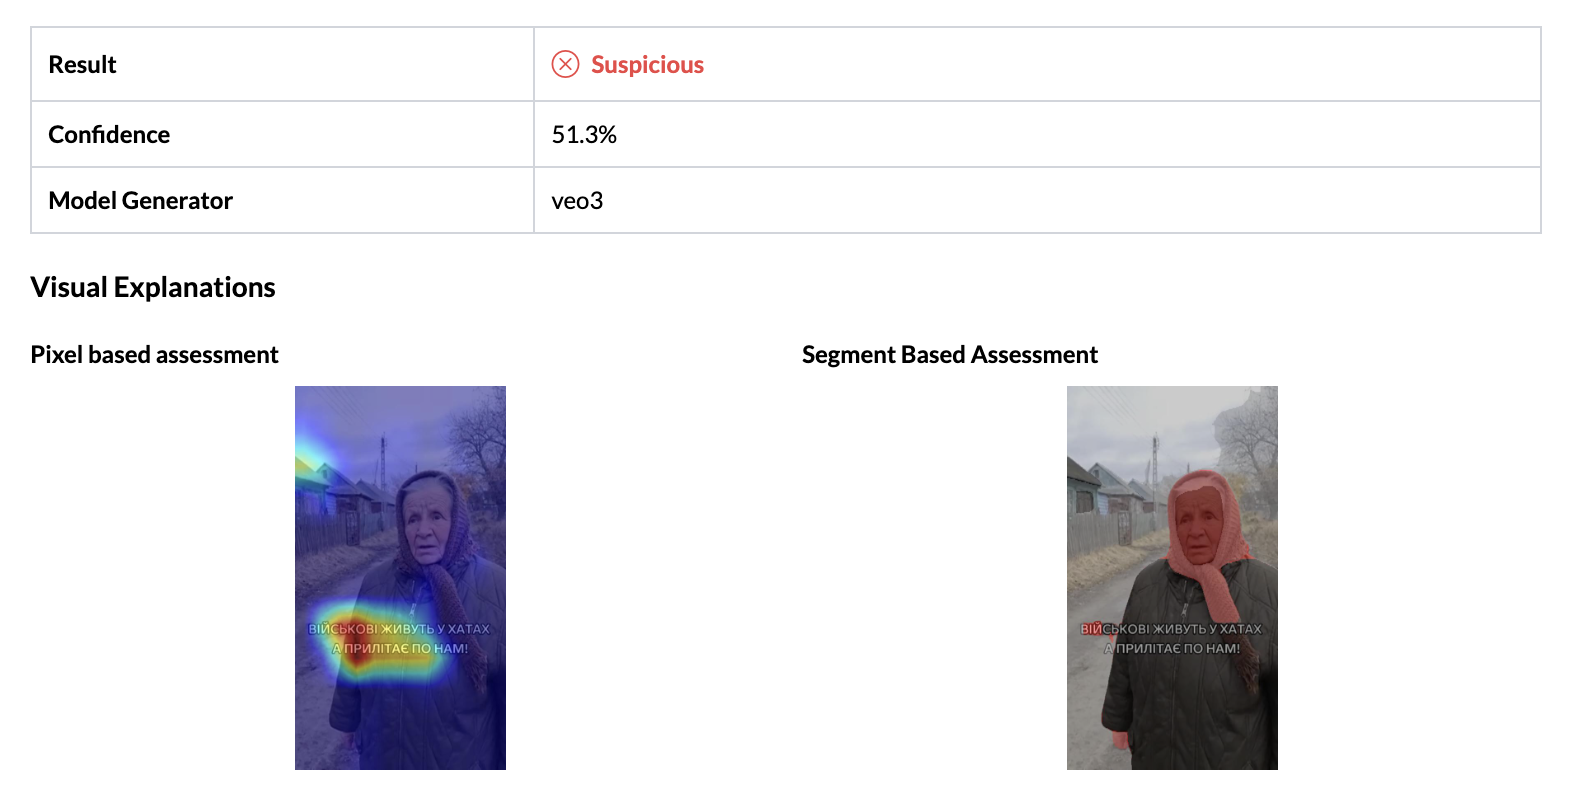Select the Confidence row label
This screenshot has width=1571, height=797.
coord(109,135)
